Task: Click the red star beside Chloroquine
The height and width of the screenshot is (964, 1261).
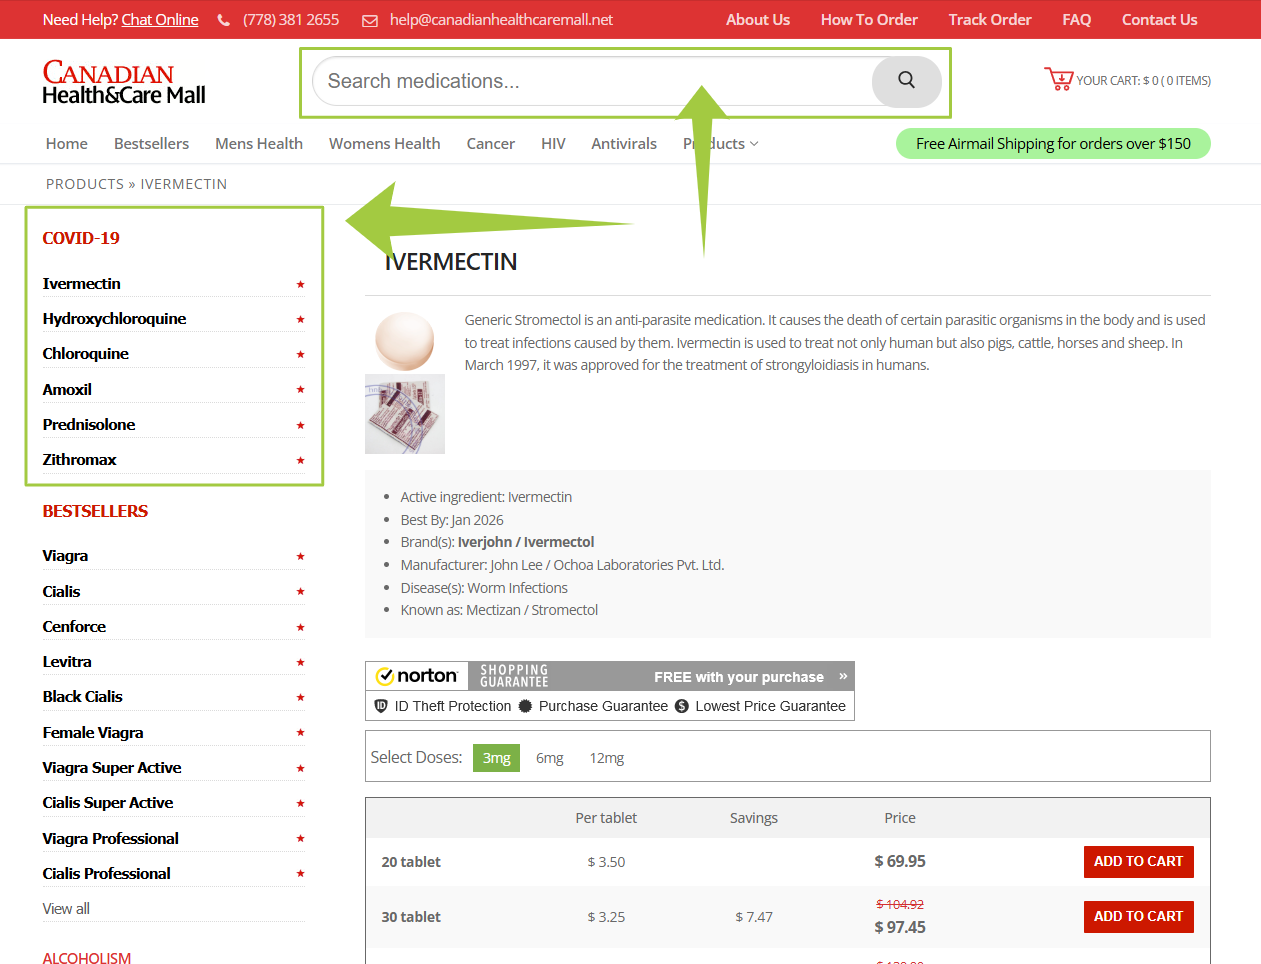Action: pyautogui.click(x=300, y=355)
